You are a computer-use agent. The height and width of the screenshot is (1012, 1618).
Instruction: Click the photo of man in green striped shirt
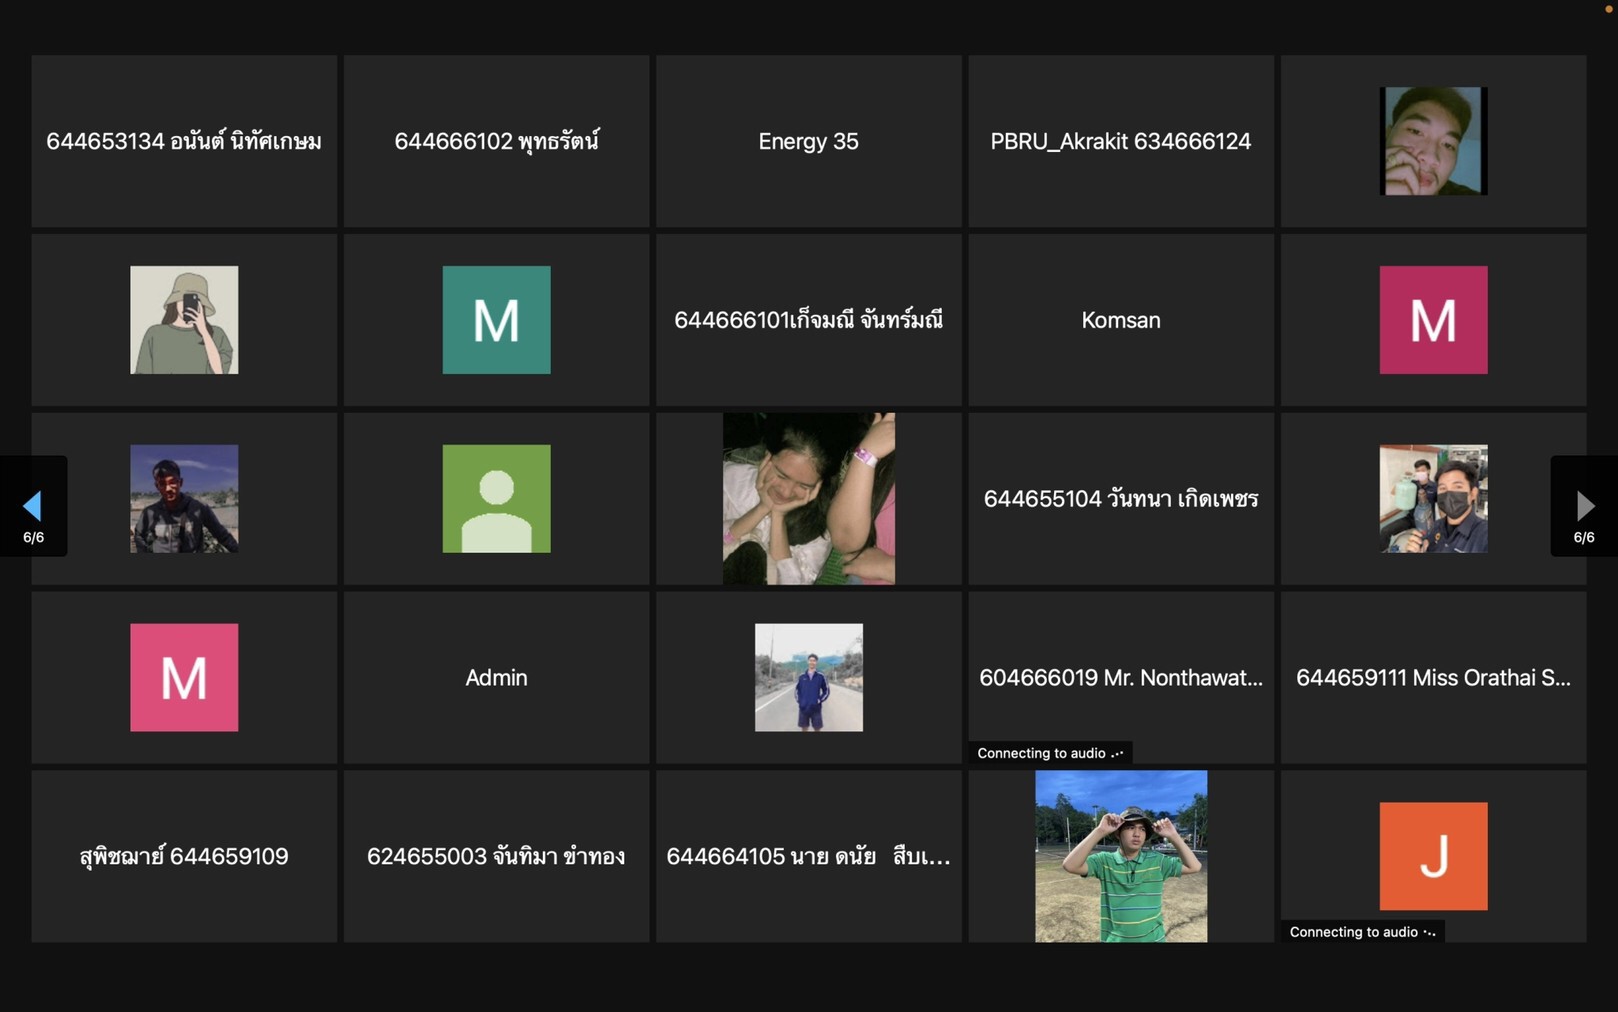(x=1120, y=856)
